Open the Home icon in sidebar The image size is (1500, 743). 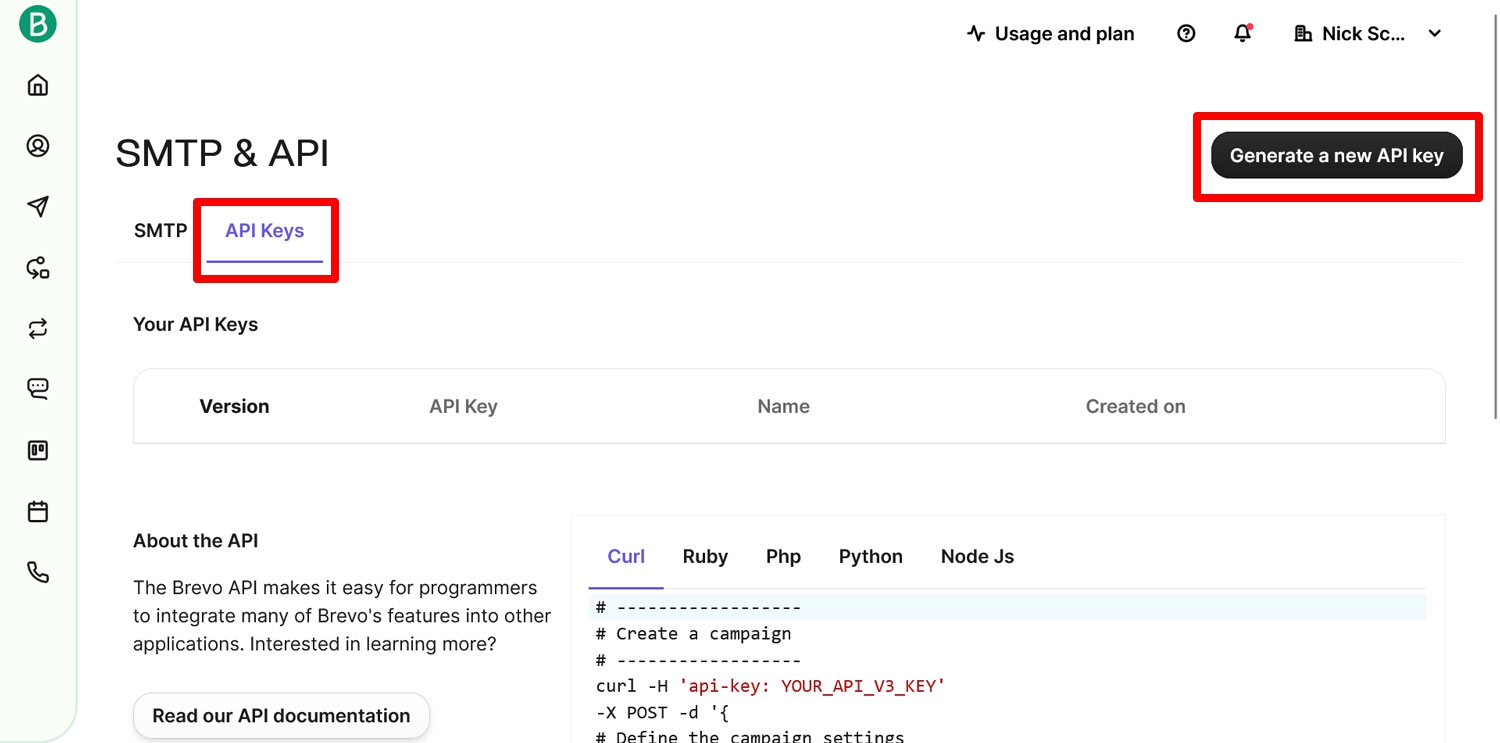coord(38,85)
